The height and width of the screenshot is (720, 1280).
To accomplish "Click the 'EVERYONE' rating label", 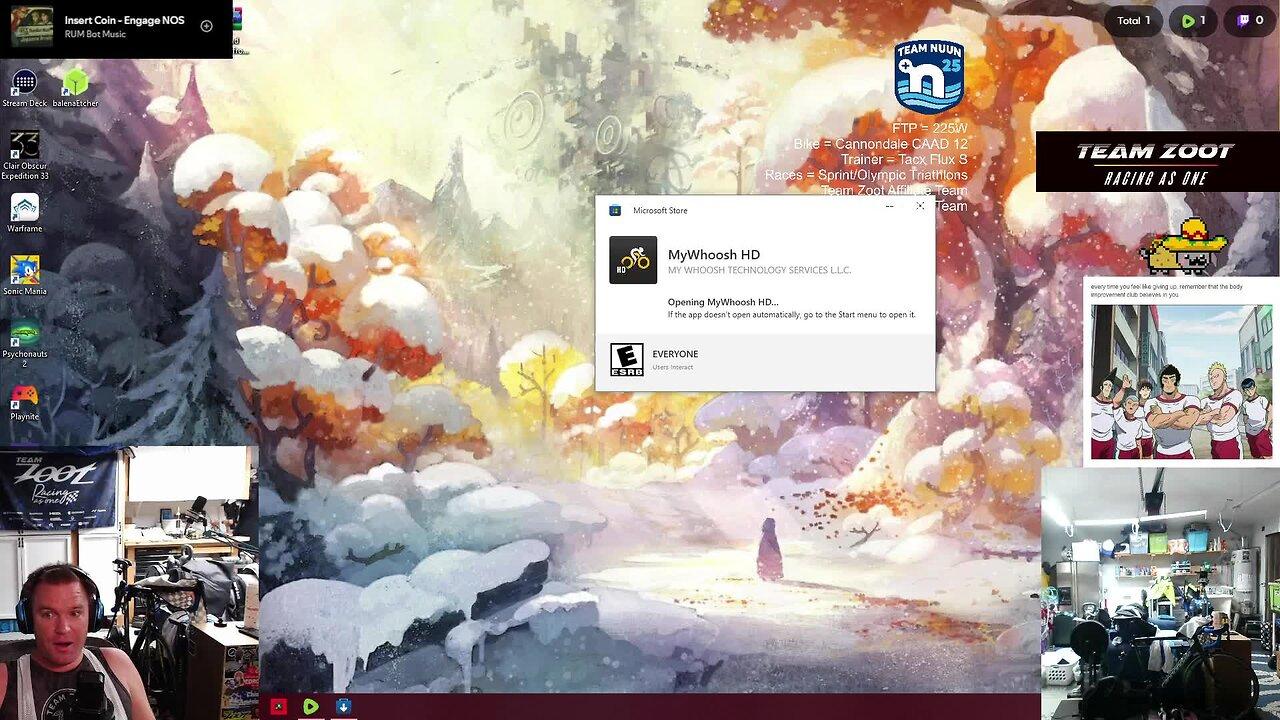I will click(x=675, y=354).
